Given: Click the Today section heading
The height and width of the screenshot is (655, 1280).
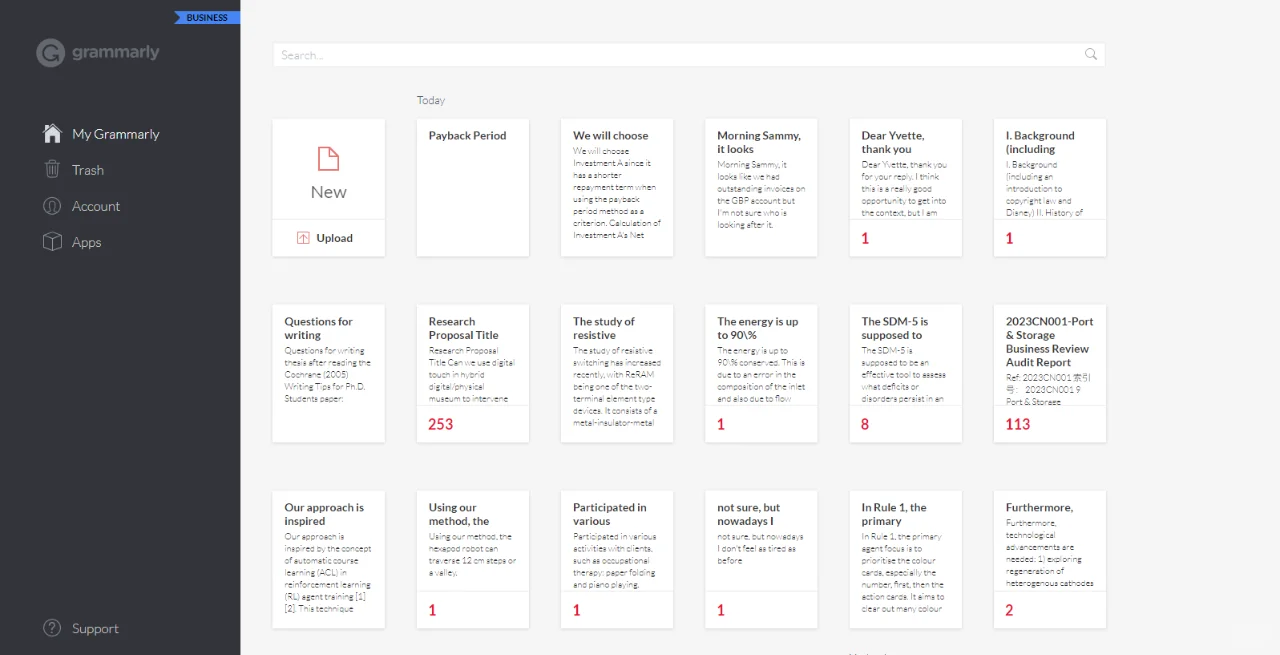Looking at the screenshot, I should (x=431, y=100).
